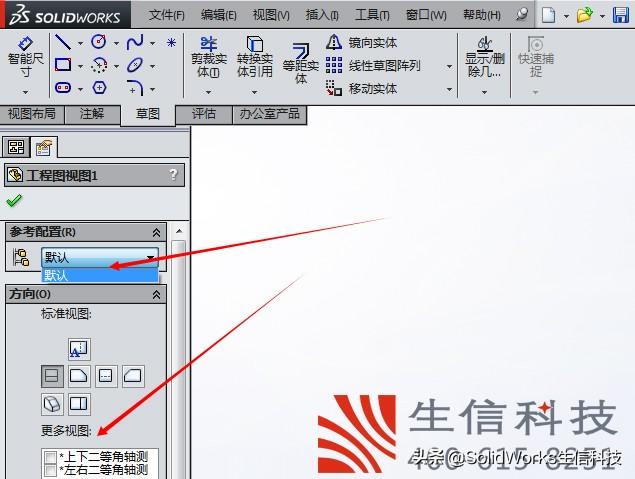Select the Sketch Fillet tool

click(135, 87)
